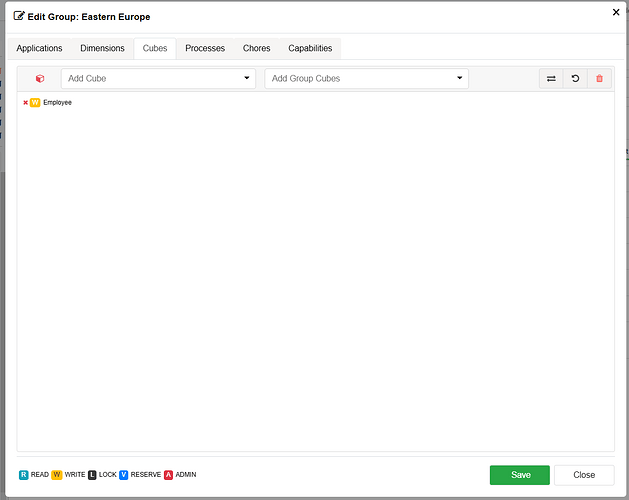This screenshot has height=500, width=629.
Task: Select the Employee cube entry
Action: [57, 103]
